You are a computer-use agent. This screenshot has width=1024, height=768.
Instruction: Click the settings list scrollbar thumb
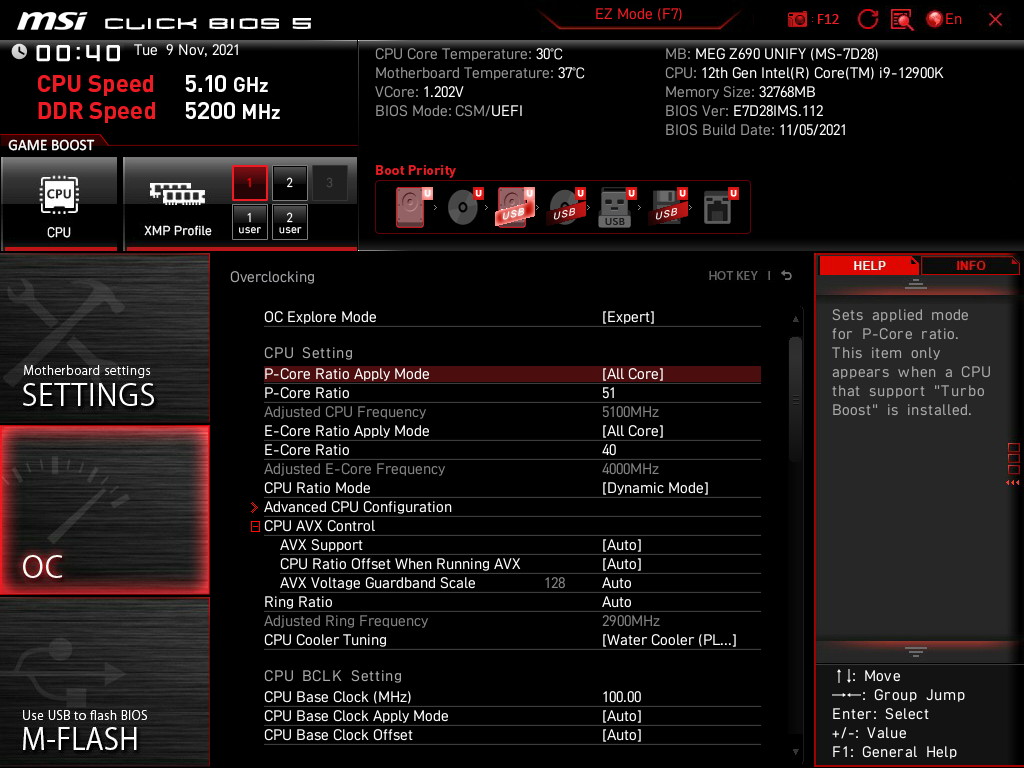795,399
